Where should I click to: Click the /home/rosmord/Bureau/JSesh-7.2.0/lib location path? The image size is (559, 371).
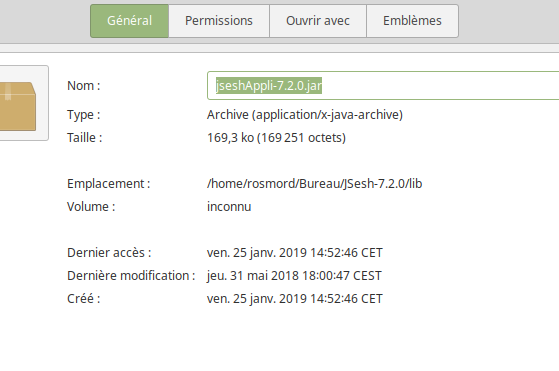pyautogui.click(x=314, y=184)
